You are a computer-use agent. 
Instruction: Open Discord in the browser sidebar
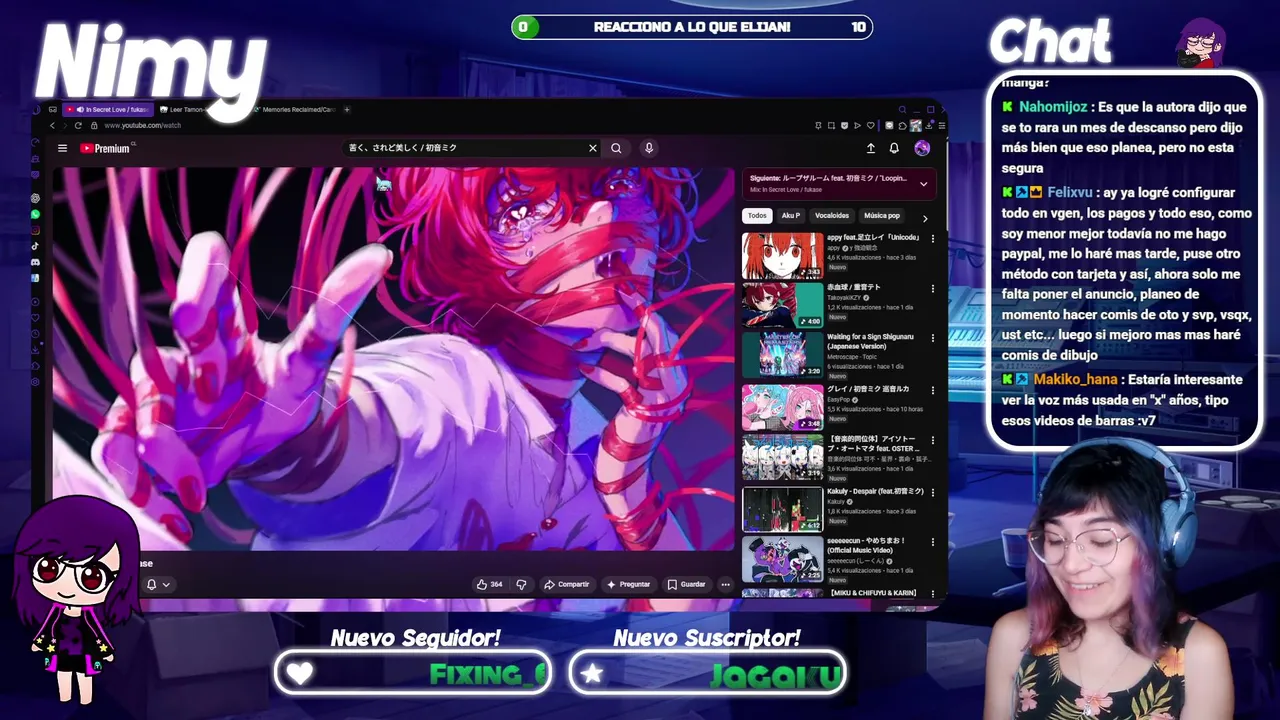click(36, 262)
